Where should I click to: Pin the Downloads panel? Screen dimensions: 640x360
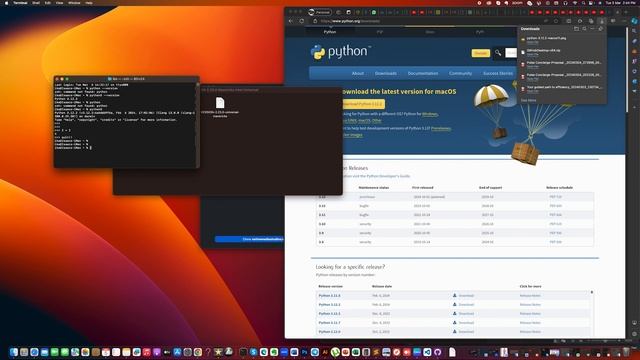point(600,29)
